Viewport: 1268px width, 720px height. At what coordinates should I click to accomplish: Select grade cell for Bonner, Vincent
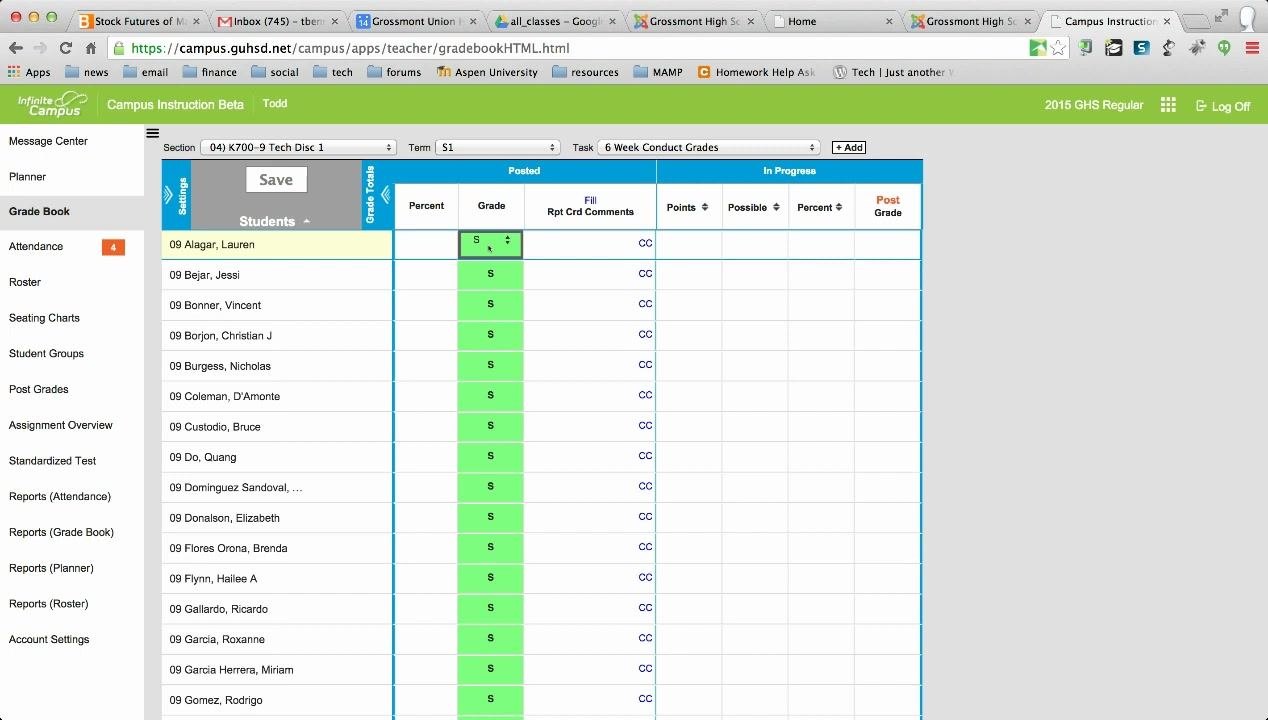pyautogui.click(x=490, y=304)
